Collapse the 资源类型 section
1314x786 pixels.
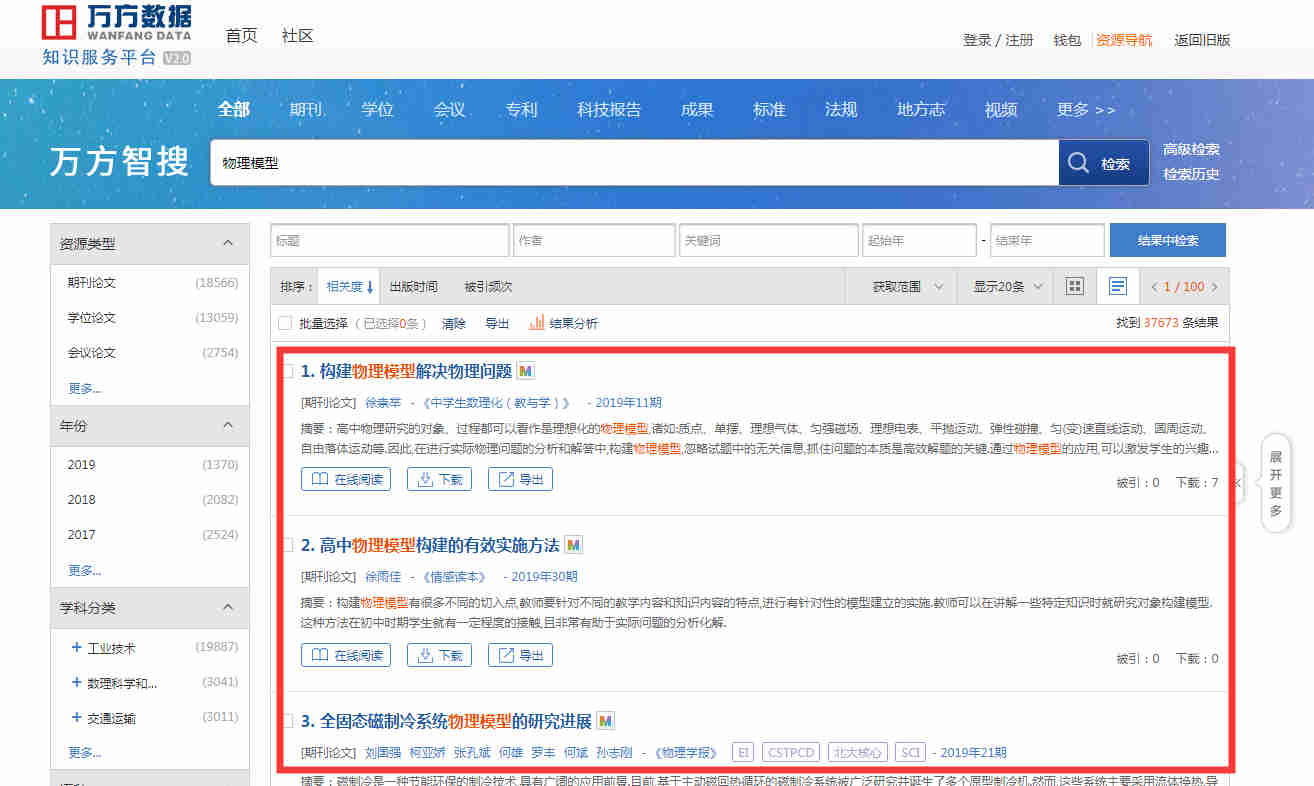pos(228,243)
